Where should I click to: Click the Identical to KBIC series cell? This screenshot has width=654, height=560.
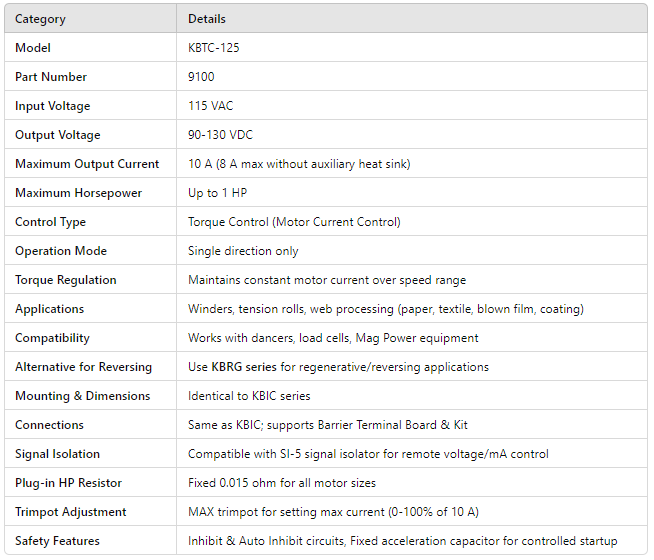click(249, 396)
